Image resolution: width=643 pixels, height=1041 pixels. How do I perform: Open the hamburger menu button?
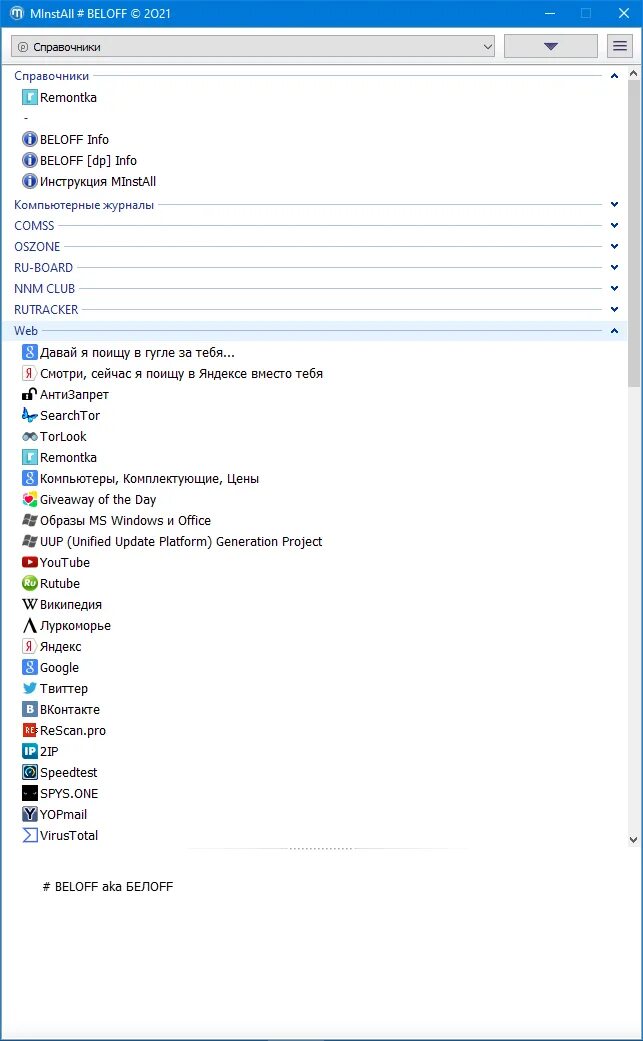(x=620, y=46)
